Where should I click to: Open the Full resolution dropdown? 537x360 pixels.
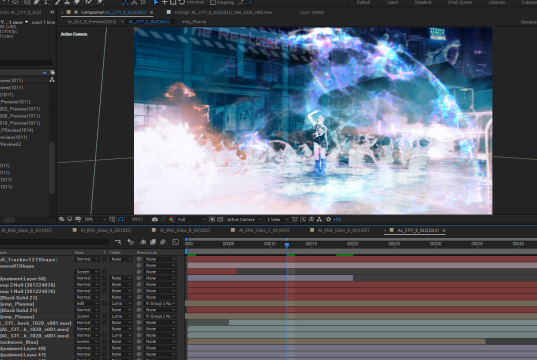(x=191, y=219)
